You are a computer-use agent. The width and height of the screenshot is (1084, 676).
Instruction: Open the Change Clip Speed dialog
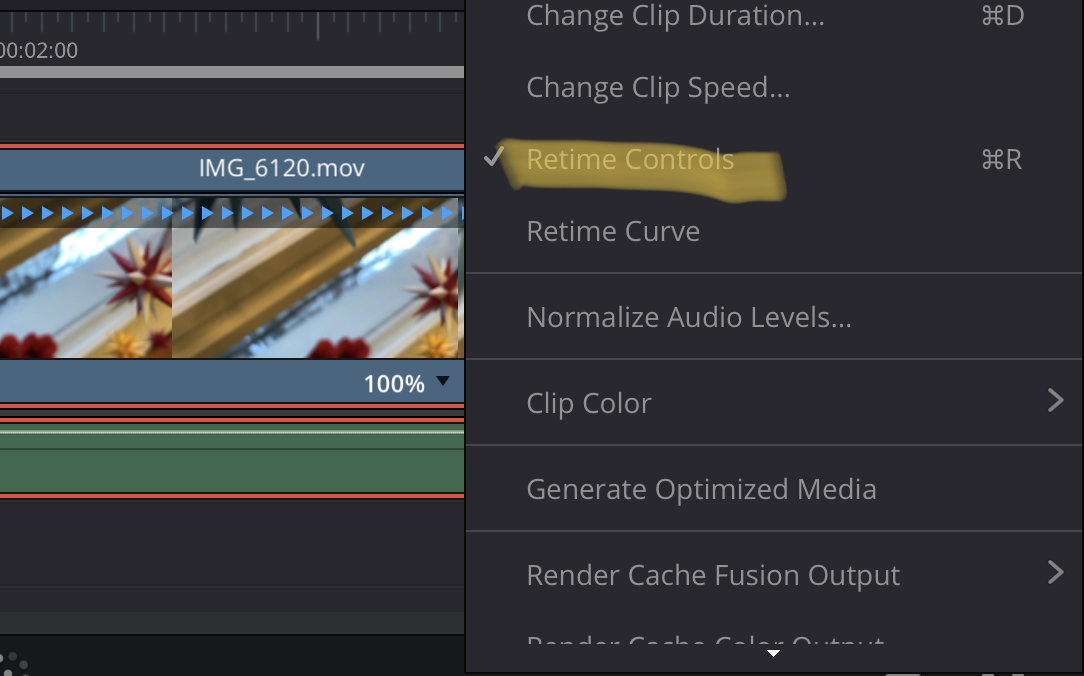click(657, 87)
